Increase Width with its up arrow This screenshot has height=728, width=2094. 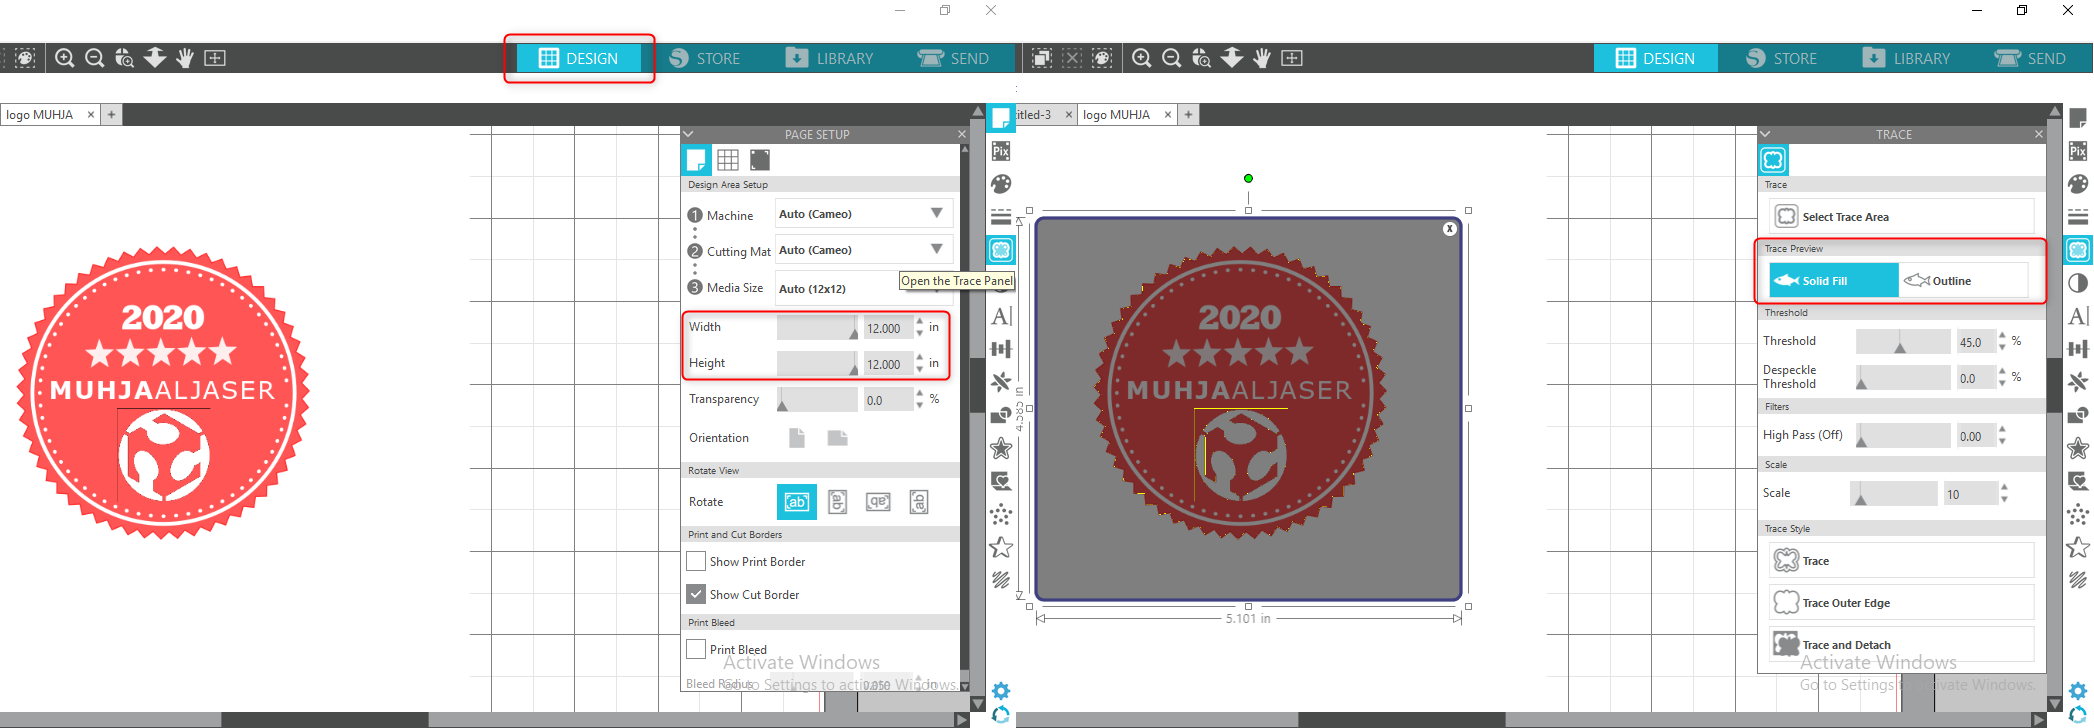(x=920, y=322)
